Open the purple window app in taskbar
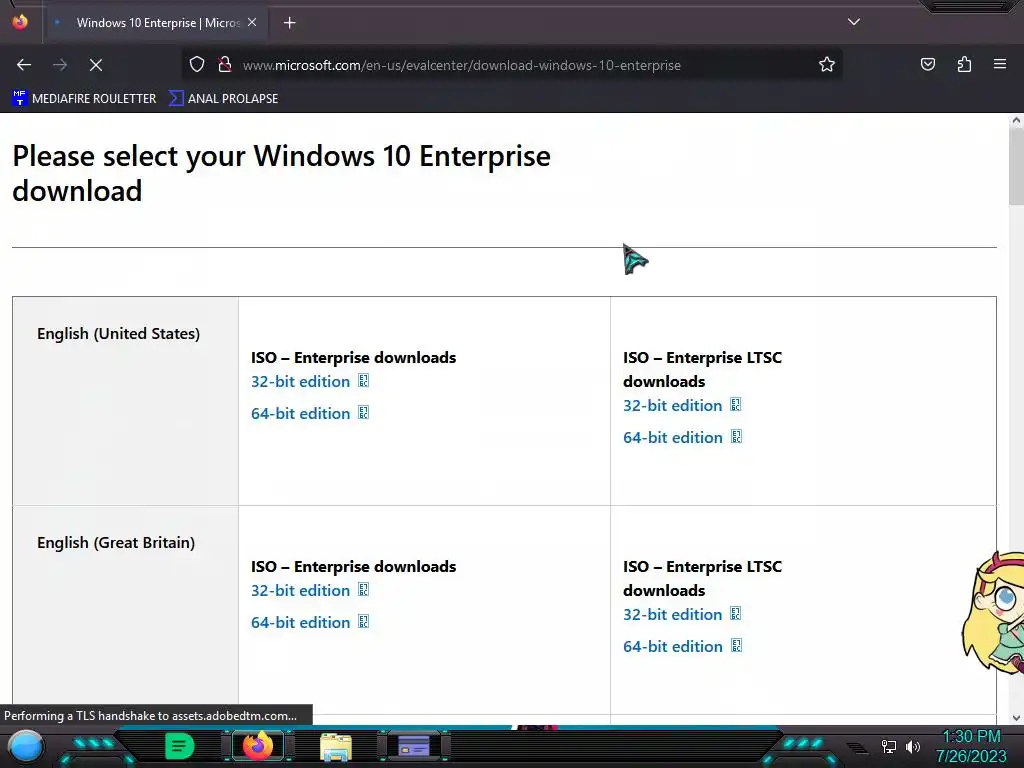The image size is (1024, 768). coord(414,746)
